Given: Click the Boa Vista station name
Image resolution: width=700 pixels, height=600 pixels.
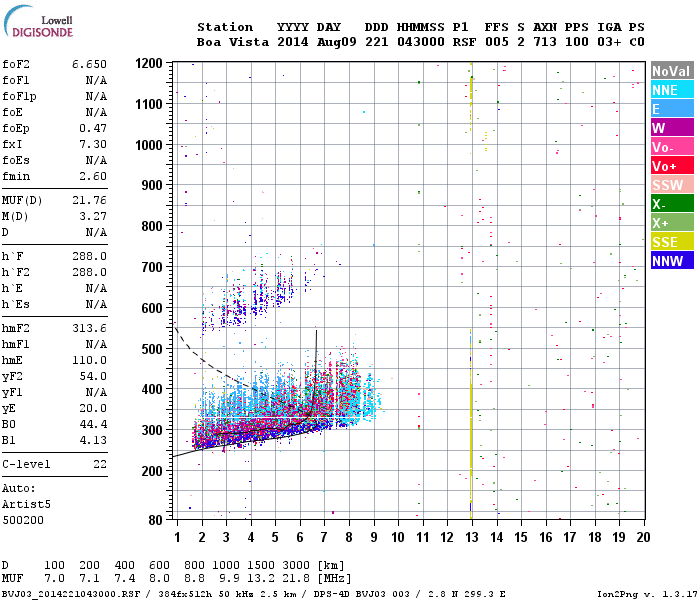Looking at the screenshot, I should (x=233, y=42).
